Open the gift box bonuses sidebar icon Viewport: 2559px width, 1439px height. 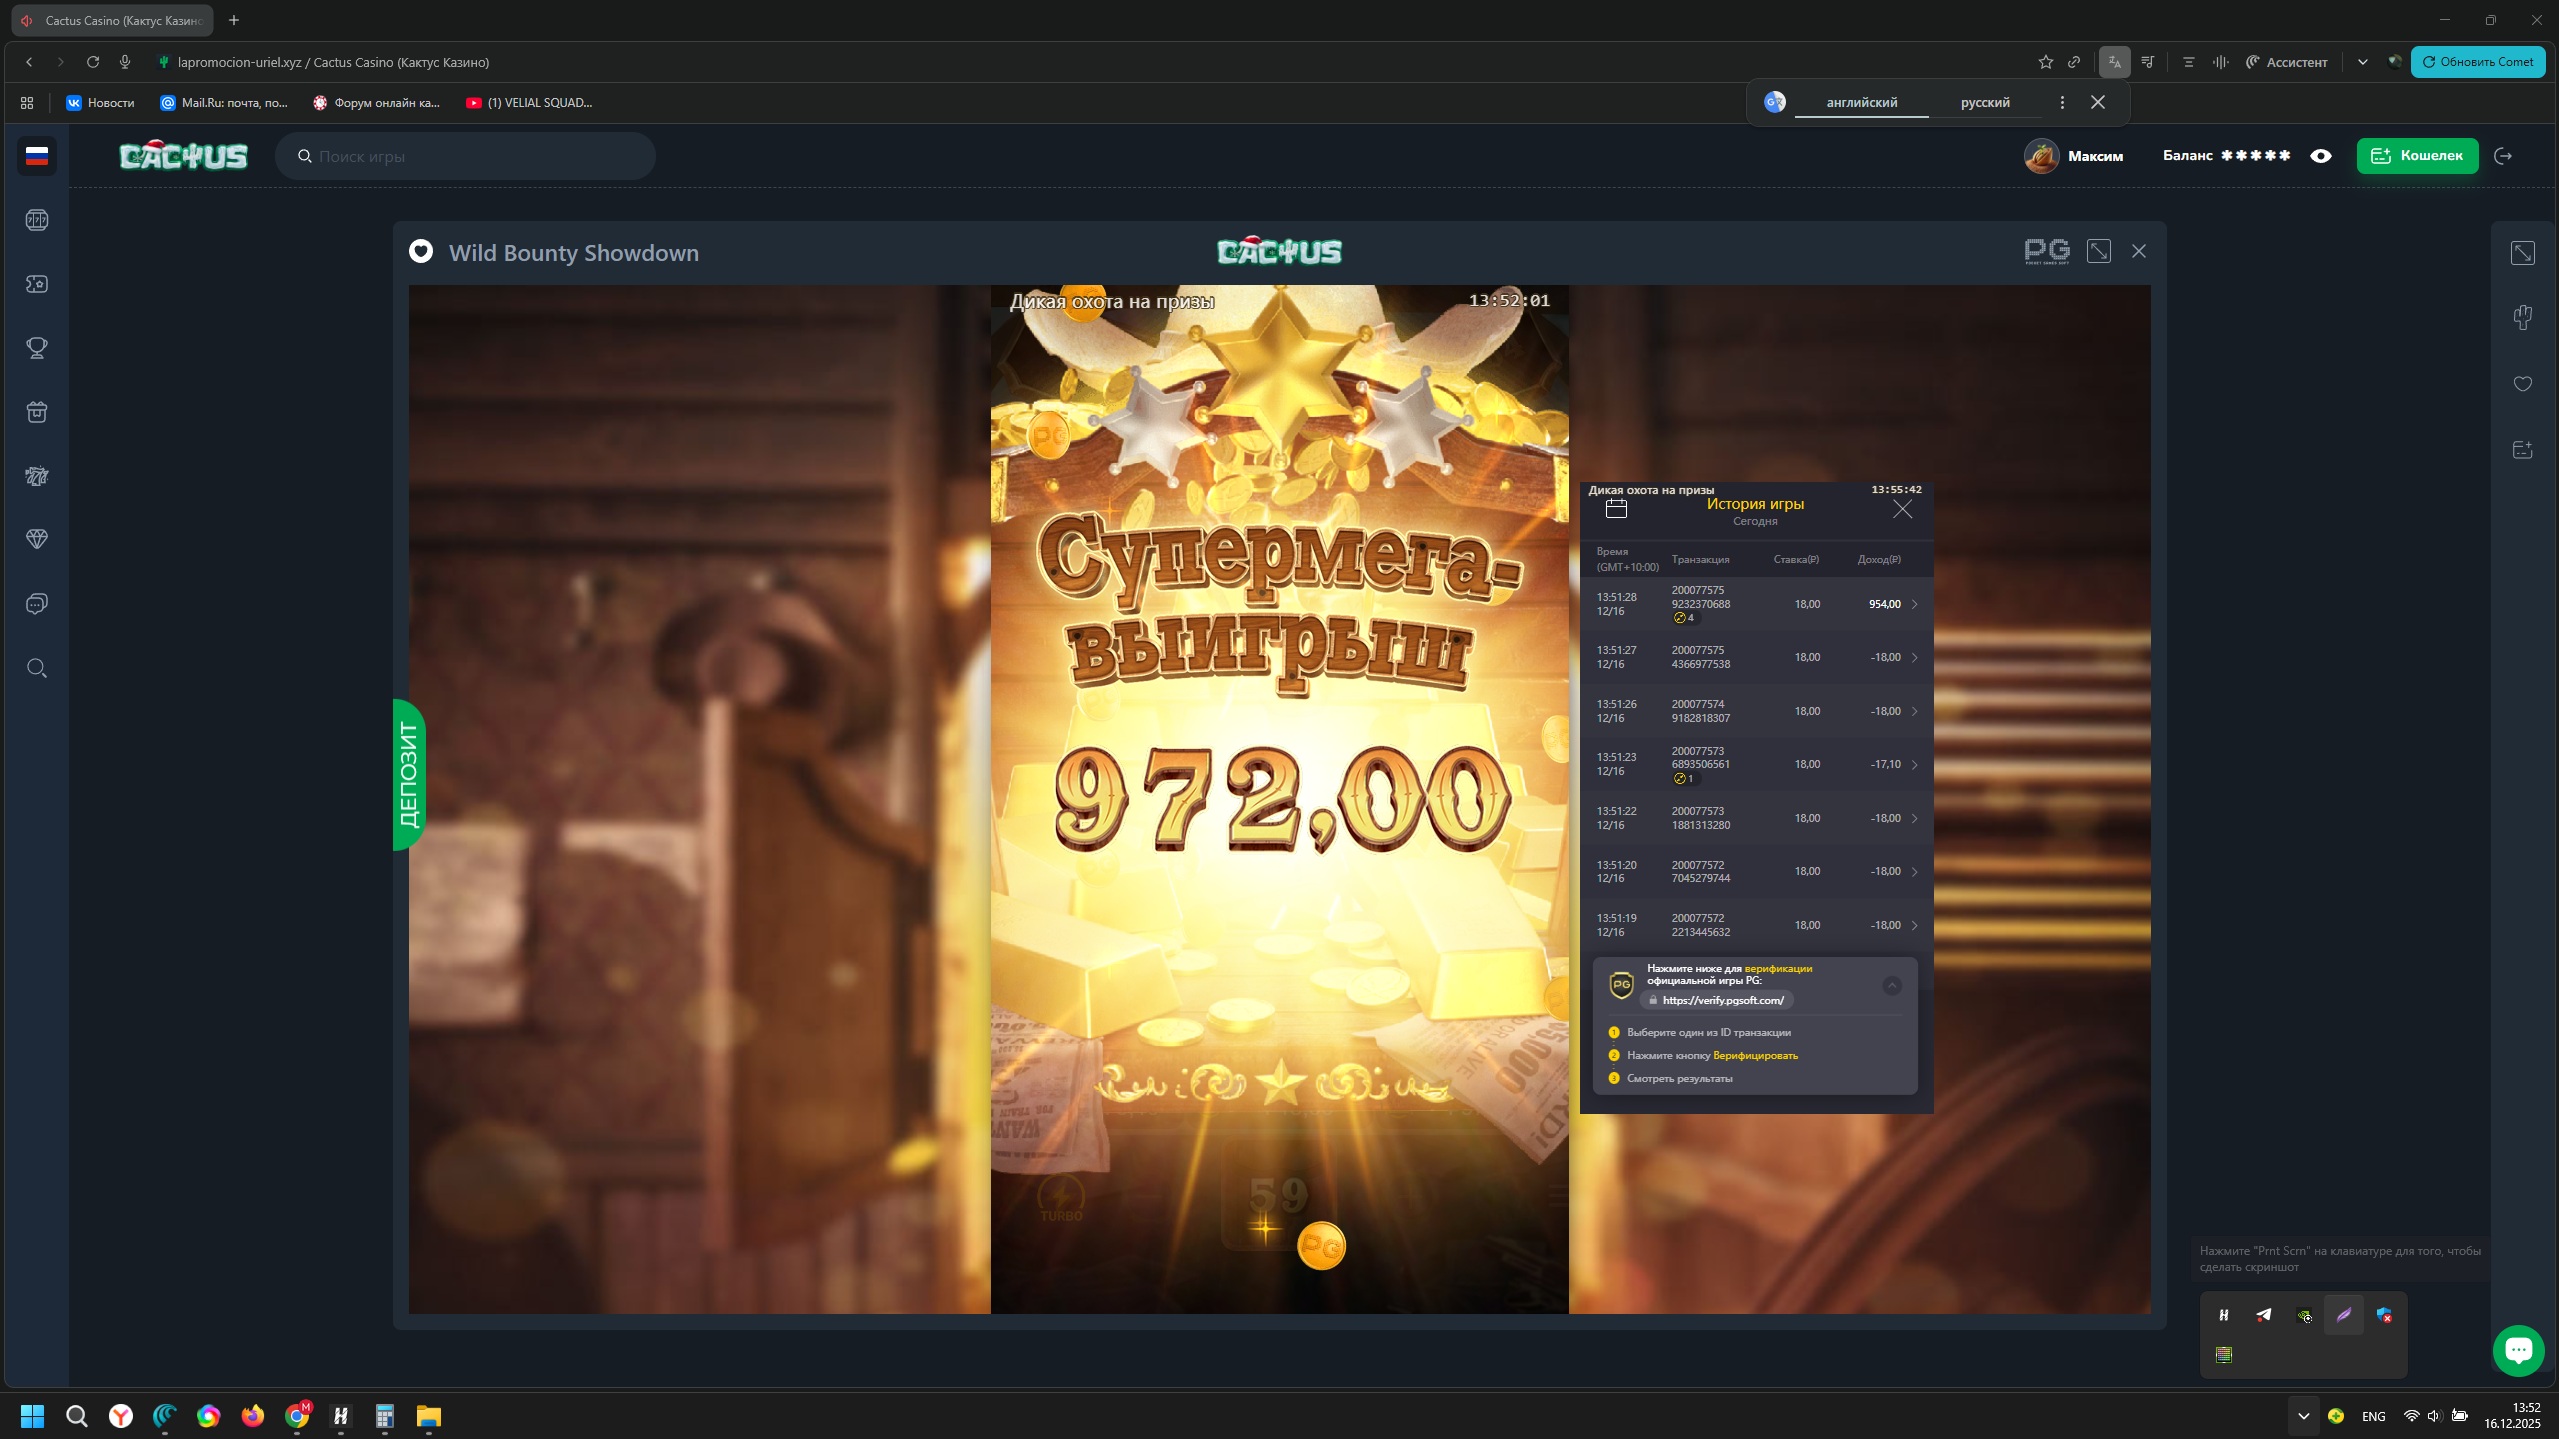coord(37,412)
